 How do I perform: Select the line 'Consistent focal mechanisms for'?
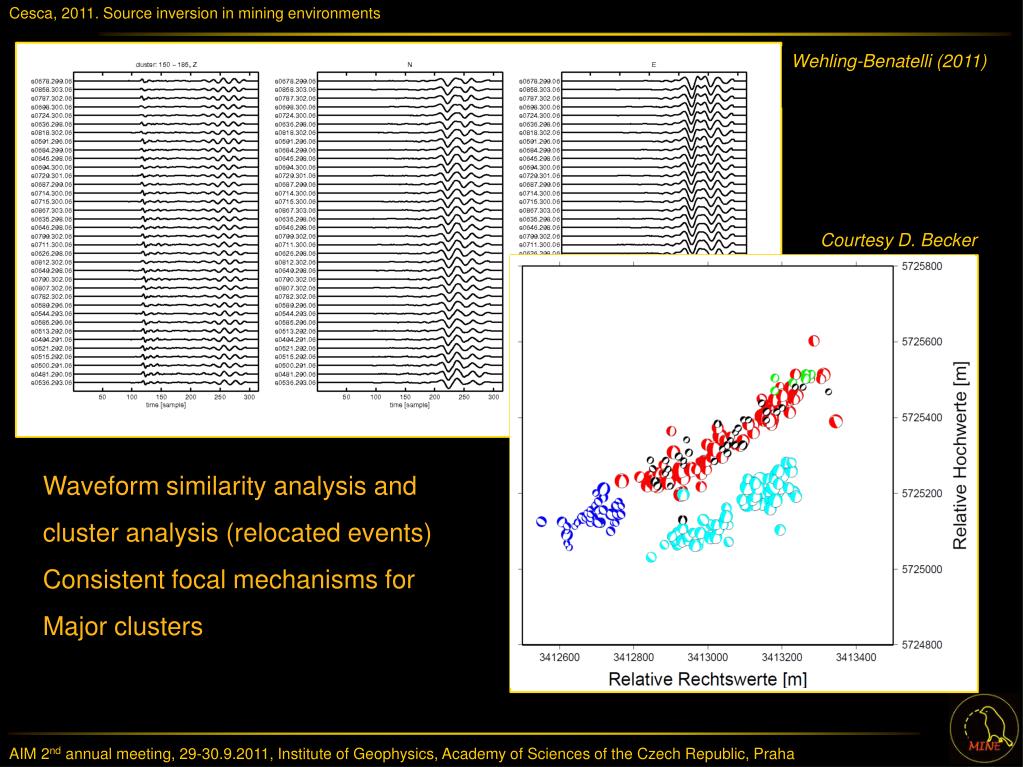[x=229, y=579]
